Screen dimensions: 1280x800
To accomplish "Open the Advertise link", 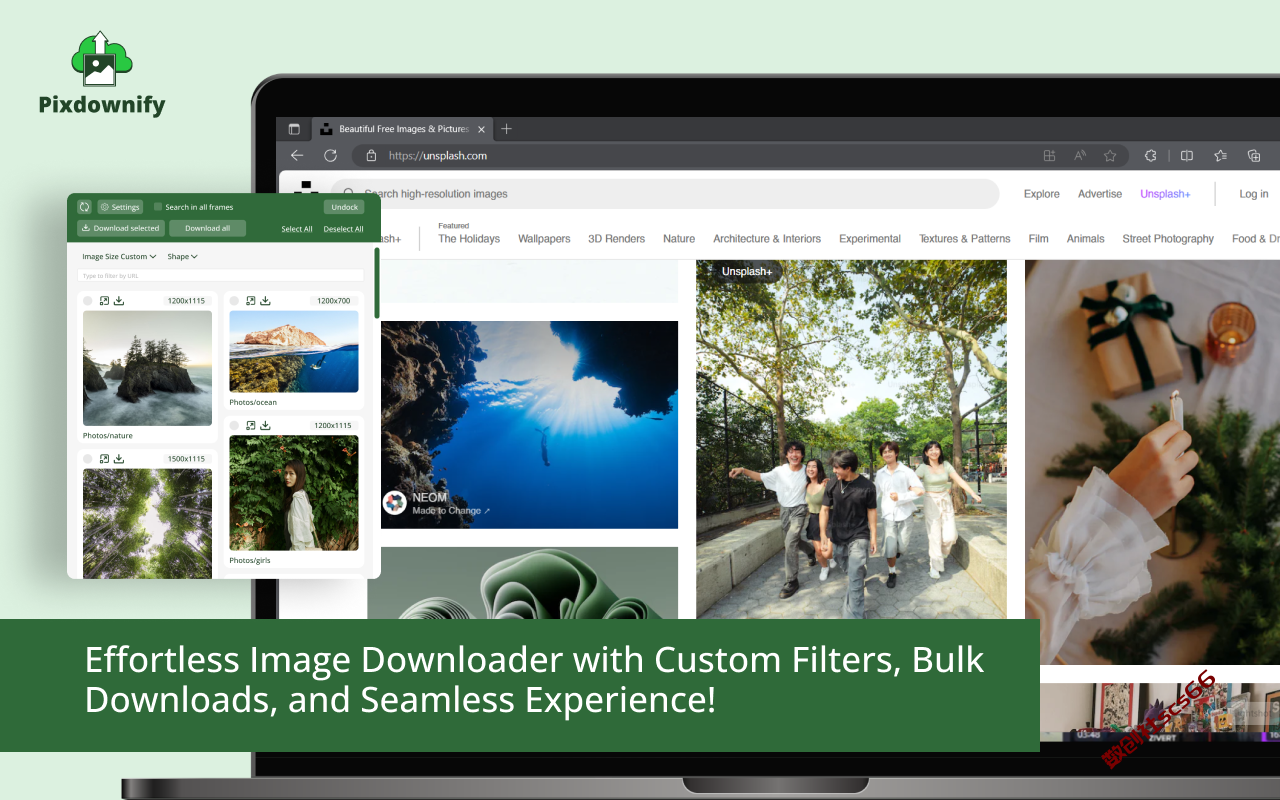I will click(1100, 194).
